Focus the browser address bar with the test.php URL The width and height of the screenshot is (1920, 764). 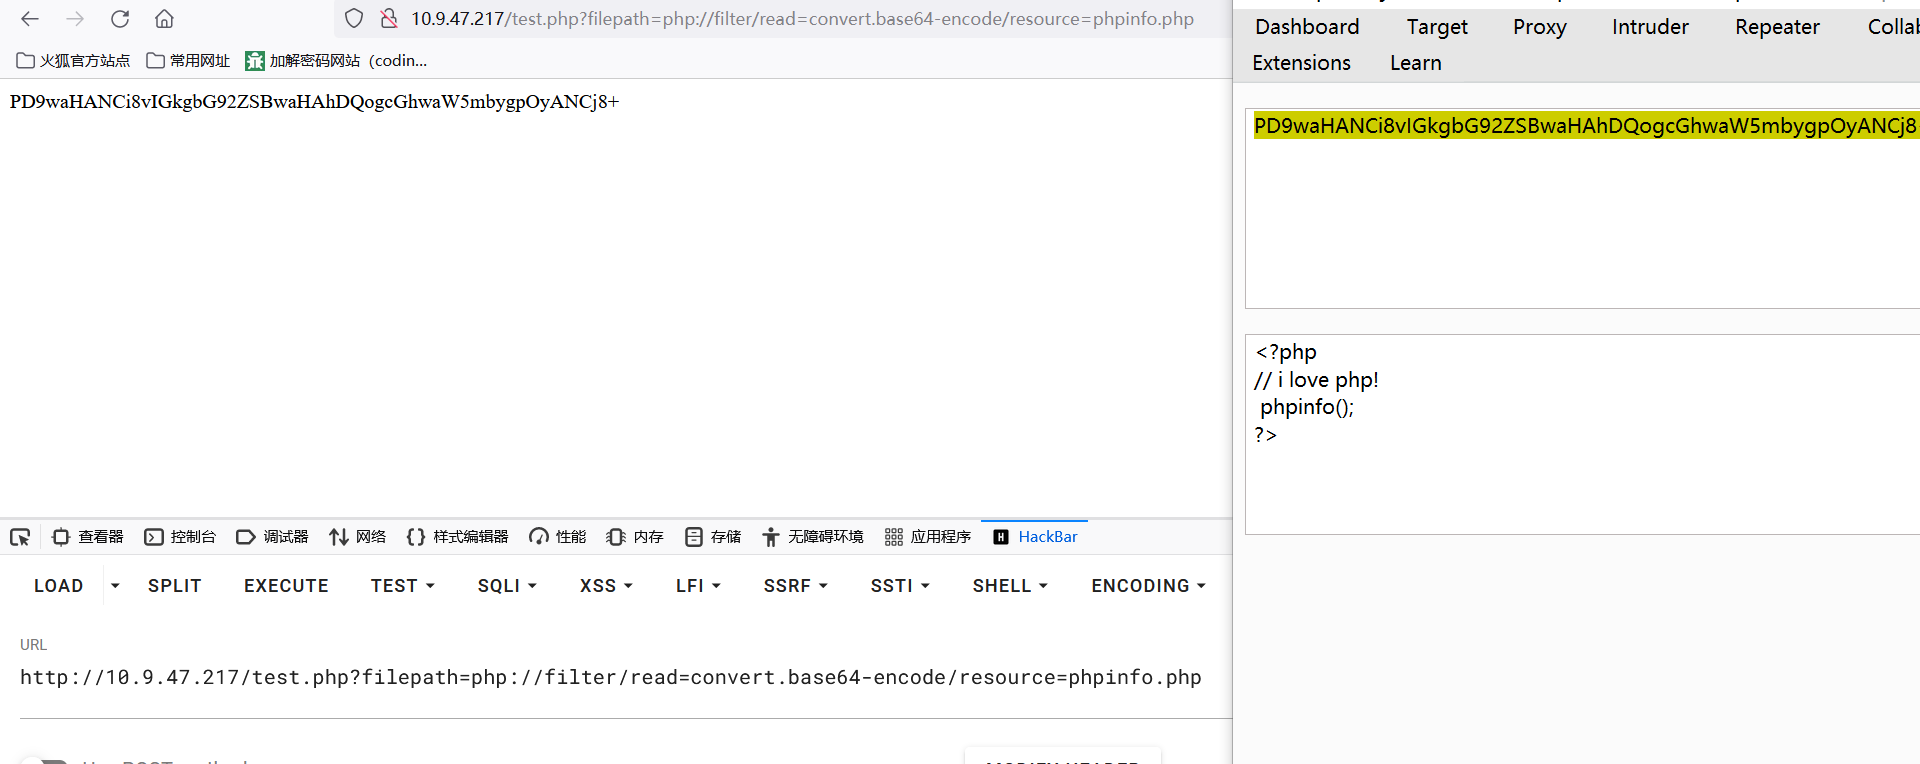click(802, 19)
